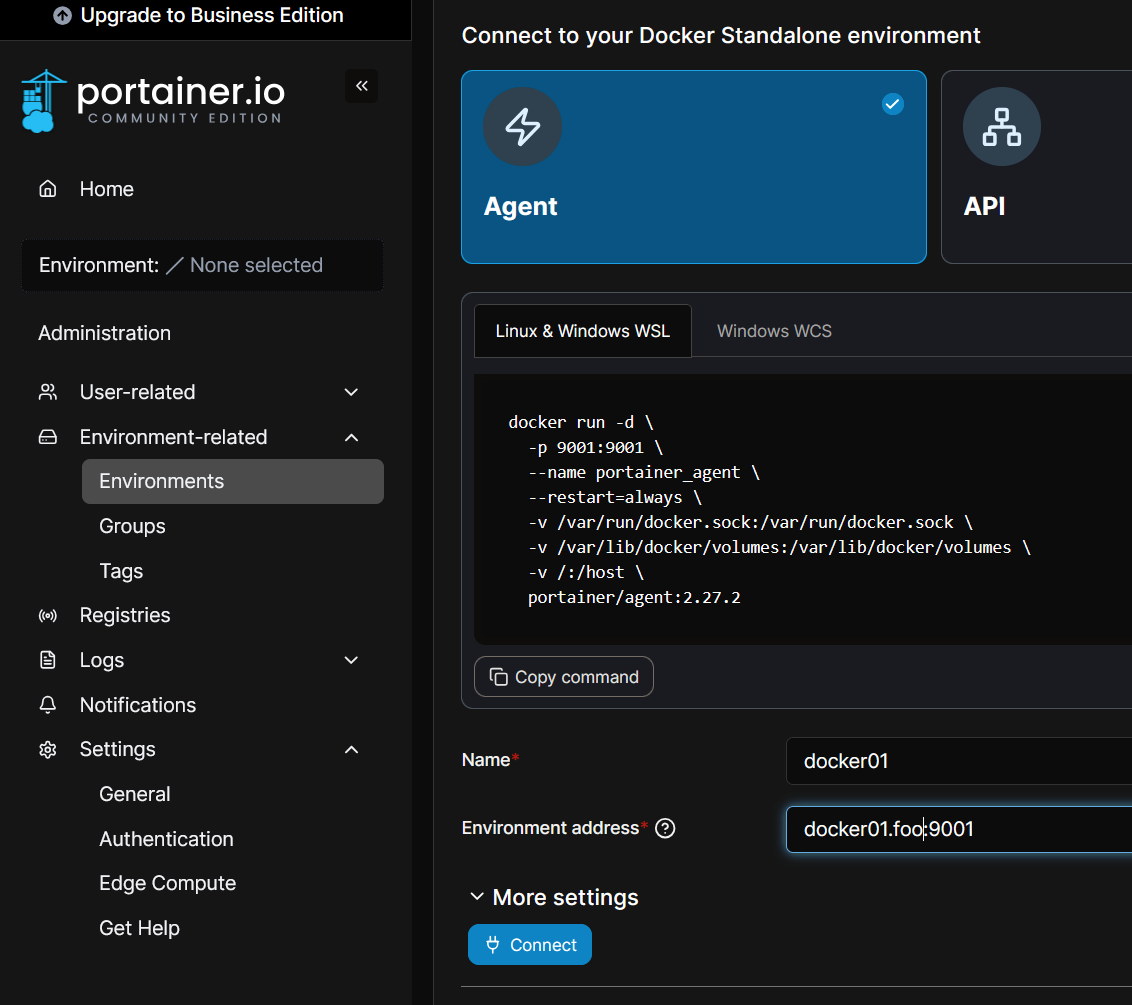Click the Upgrade to Business Edition banner

(x=198, y=16)
